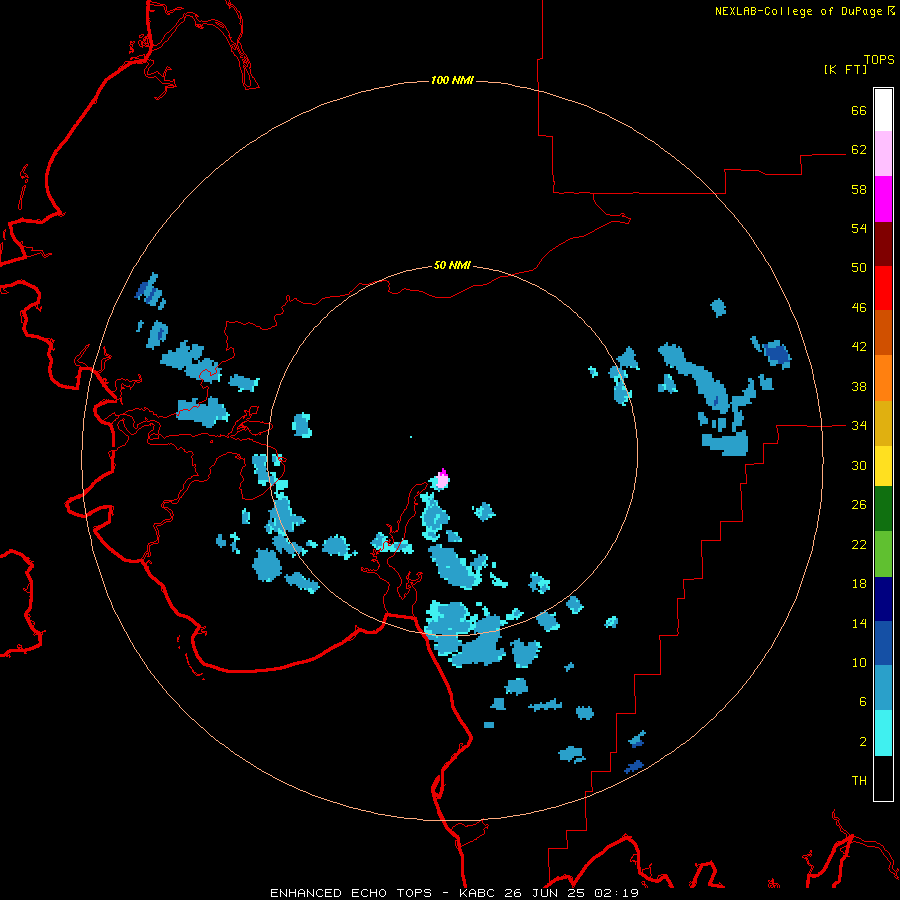Viewport: 900px width, 900px height.
Task: Click the legend value '58'
Action: pos(859,189)
